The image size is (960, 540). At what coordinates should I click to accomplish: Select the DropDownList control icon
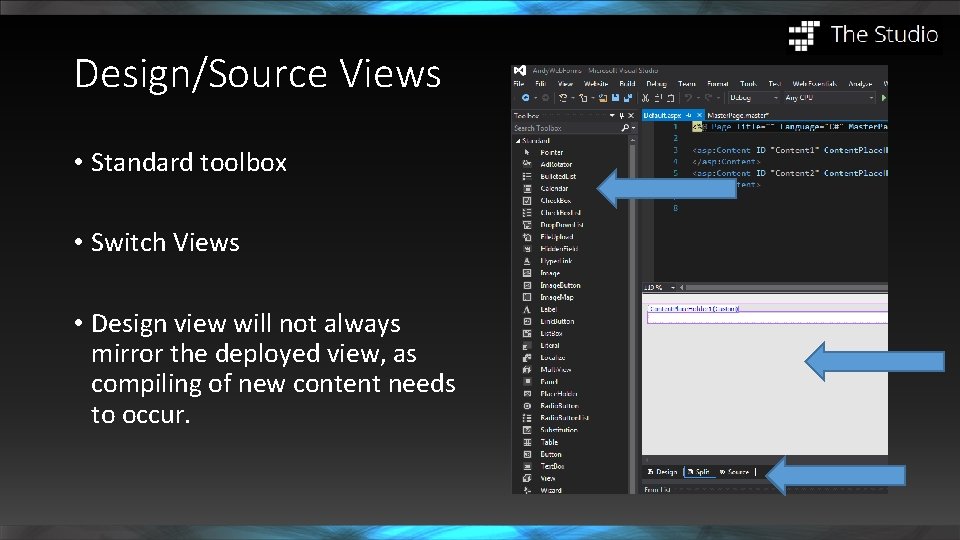[x=527, y=225]
